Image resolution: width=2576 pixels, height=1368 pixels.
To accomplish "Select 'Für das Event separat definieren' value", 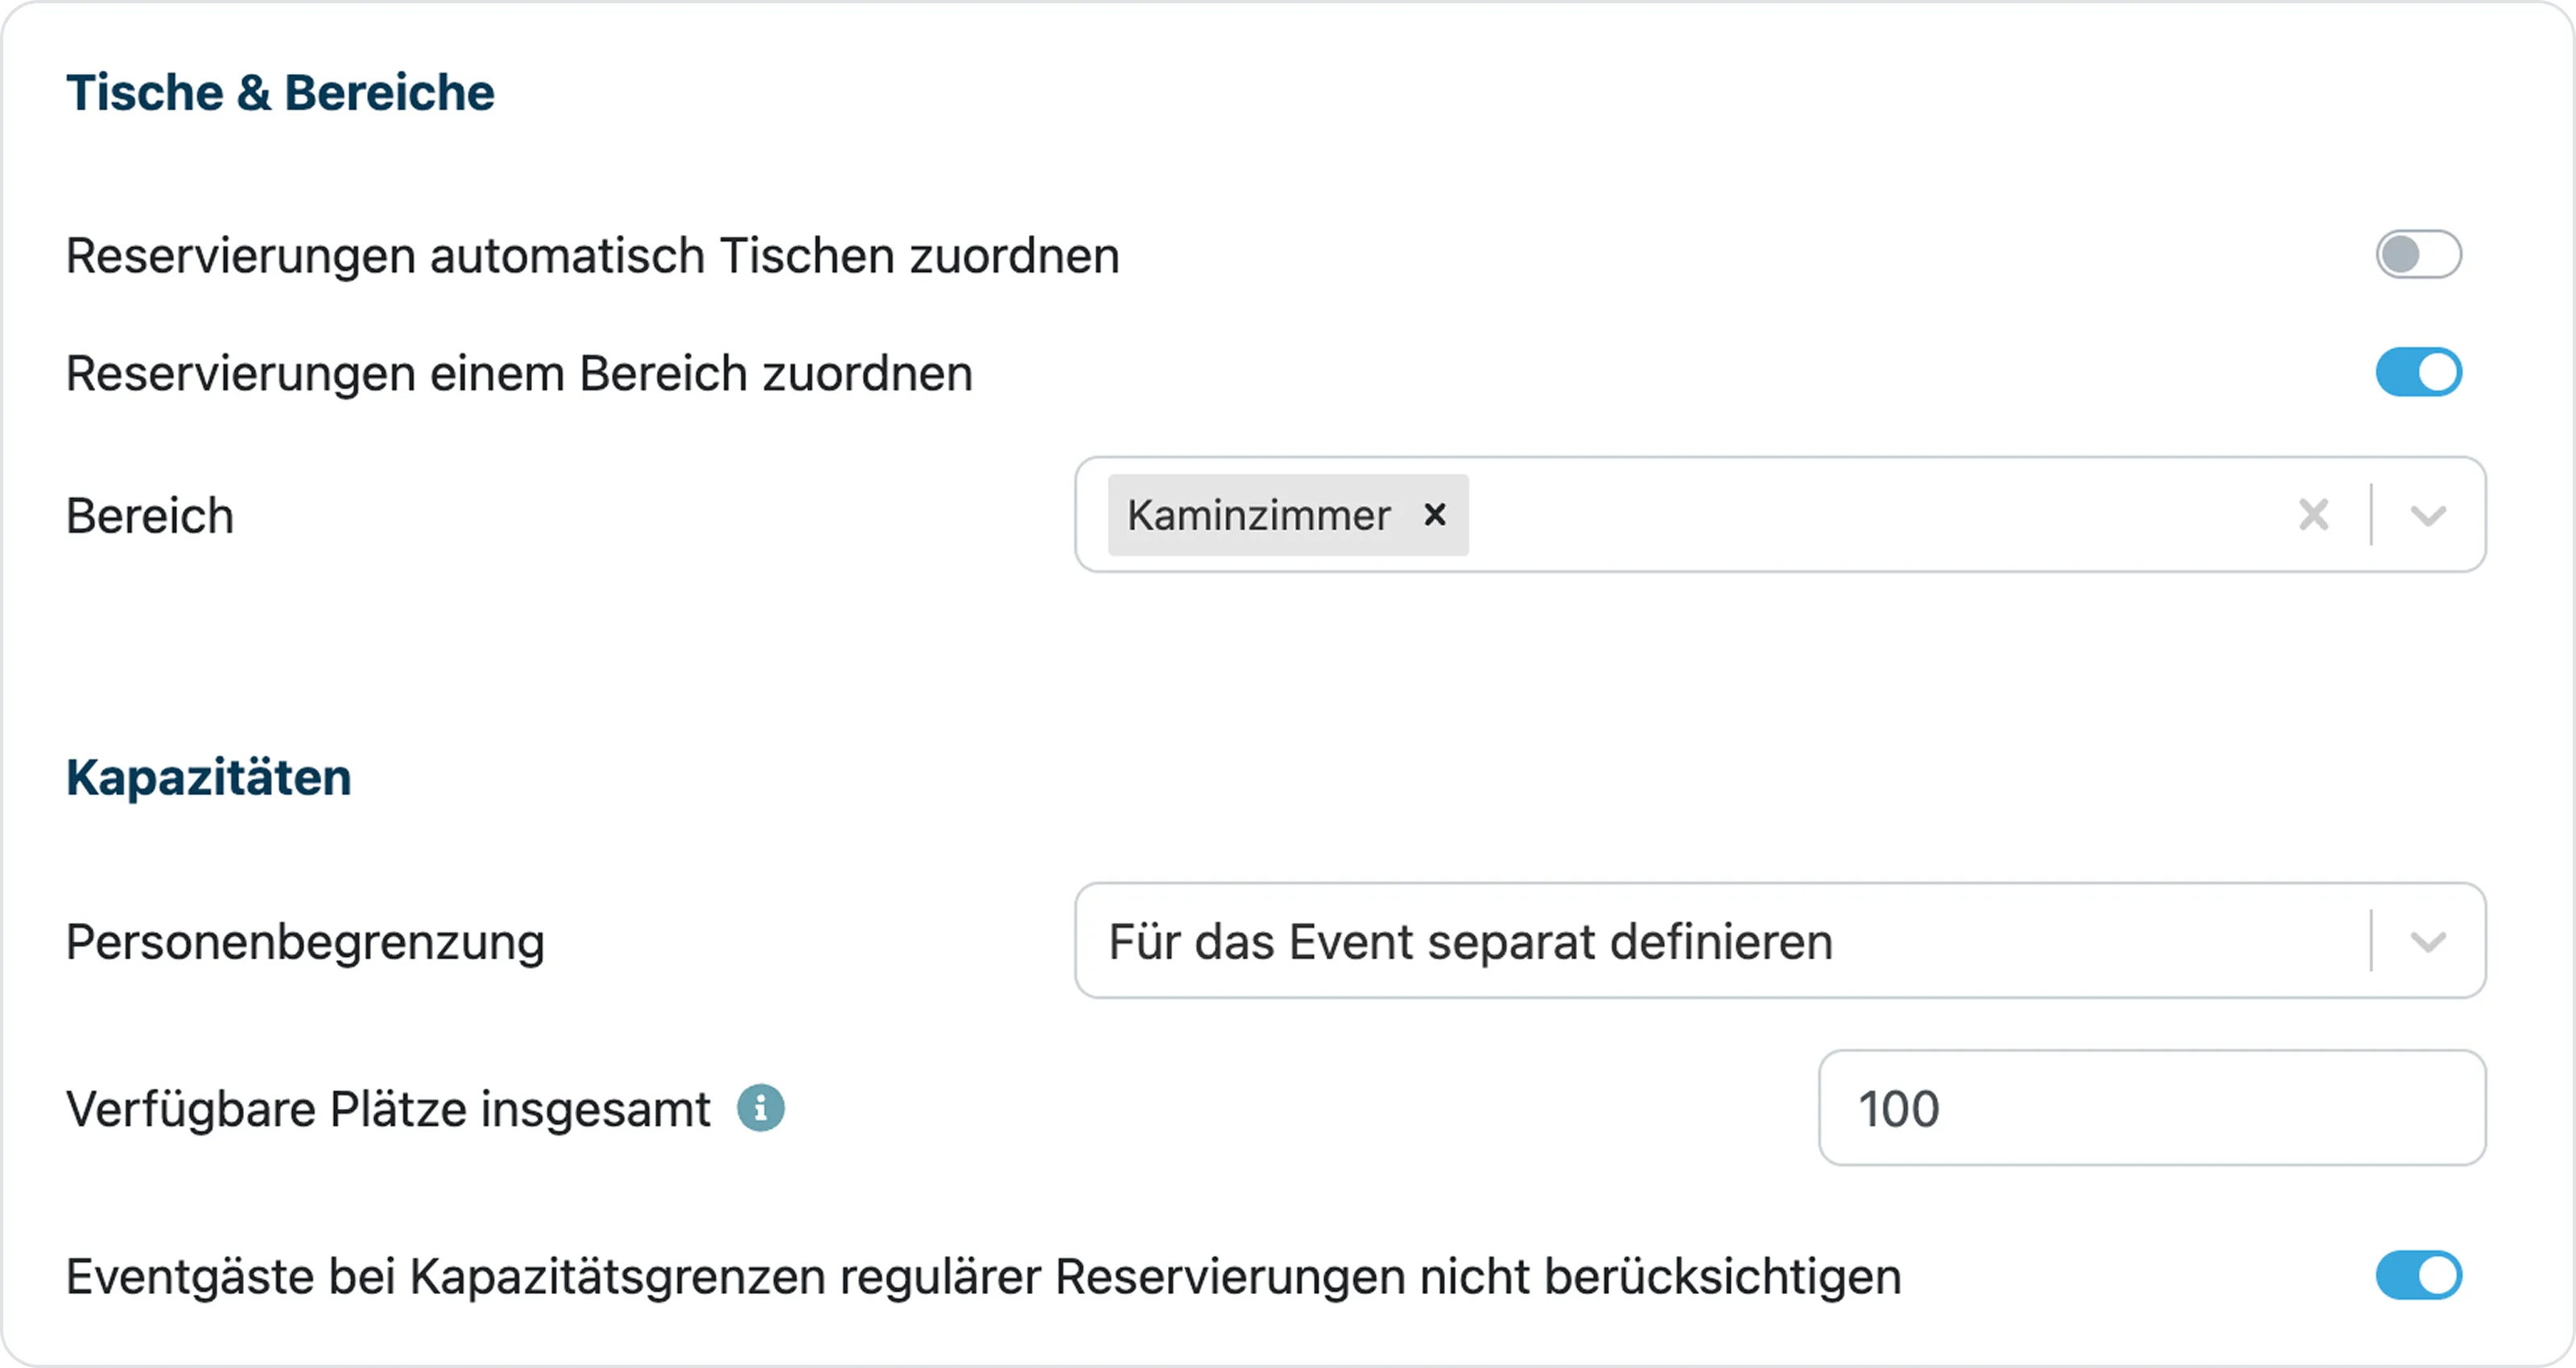I will click(x=1470, y=942).
